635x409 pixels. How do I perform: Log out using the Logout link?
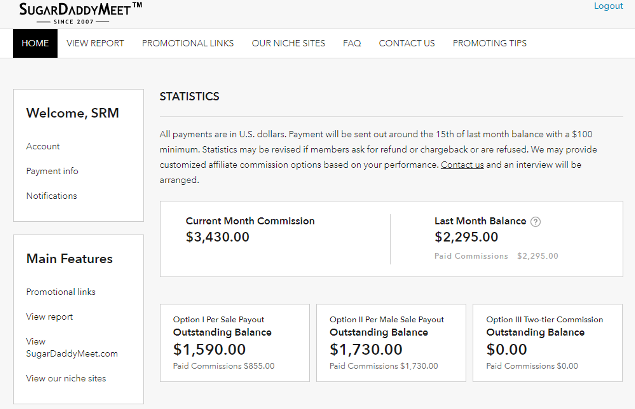tap(608, 6)
